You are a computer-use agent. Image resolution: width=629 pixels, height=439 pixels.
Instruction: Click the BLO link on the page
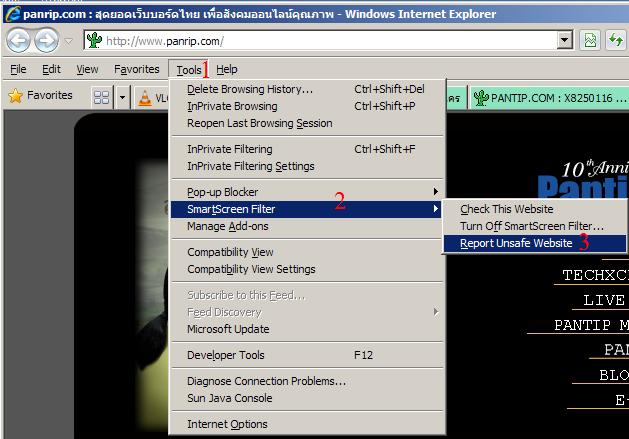click(614, 375)
